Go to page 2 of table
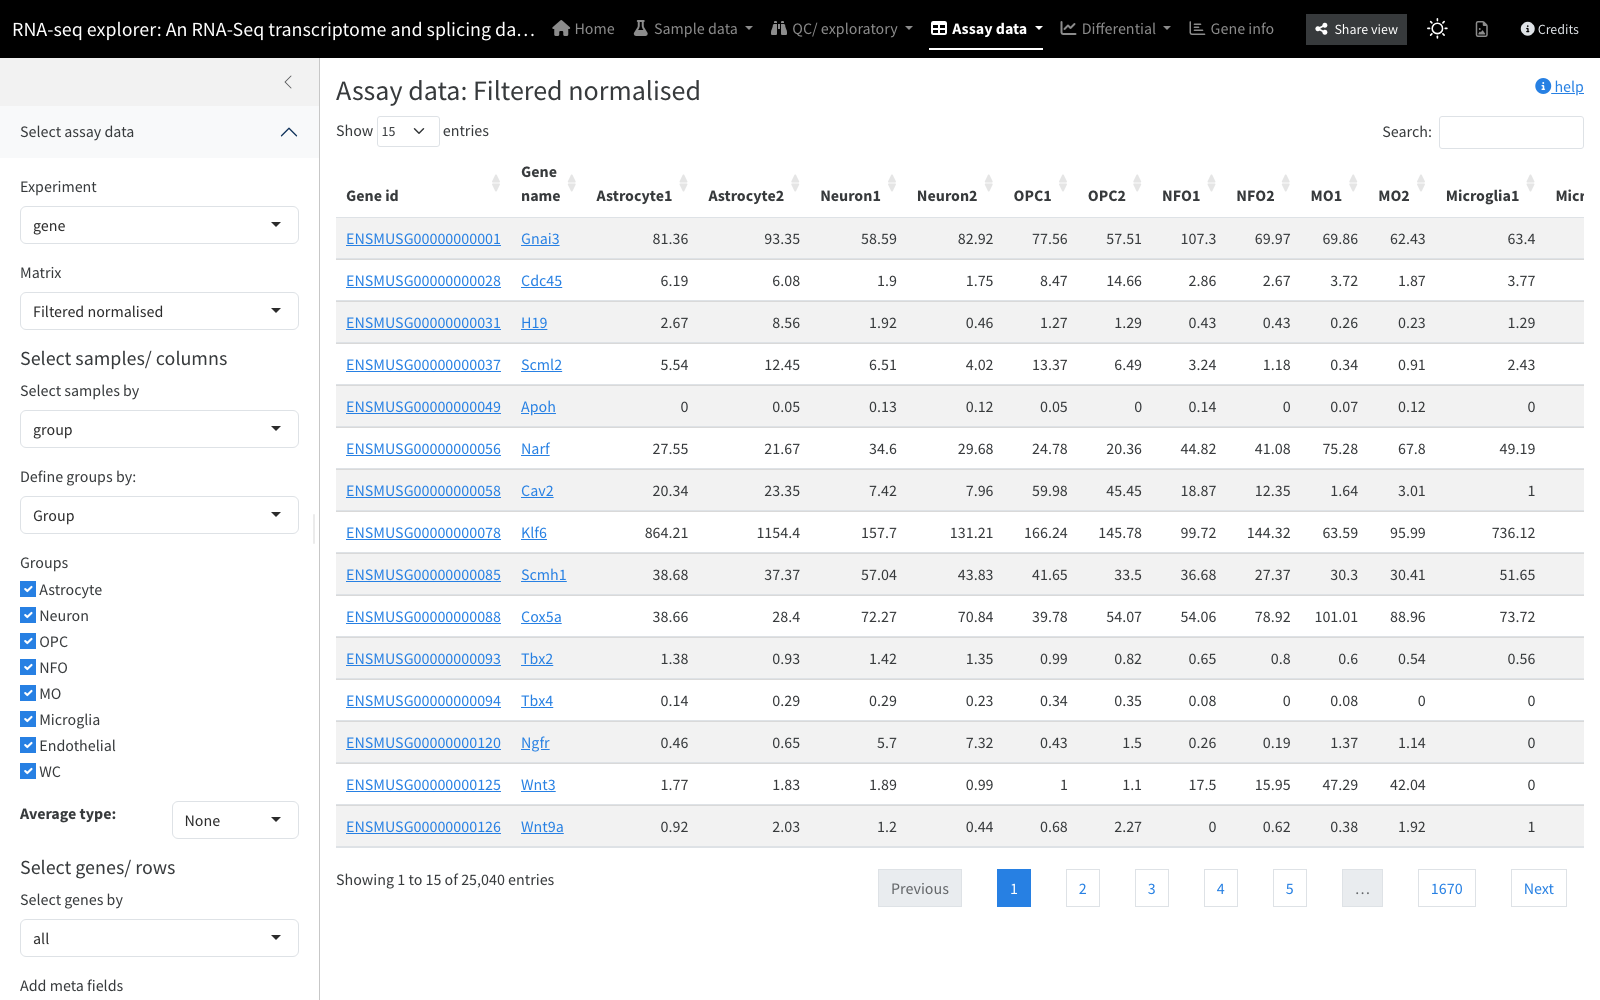The image size is (1600, 1000). [1082, 888]
